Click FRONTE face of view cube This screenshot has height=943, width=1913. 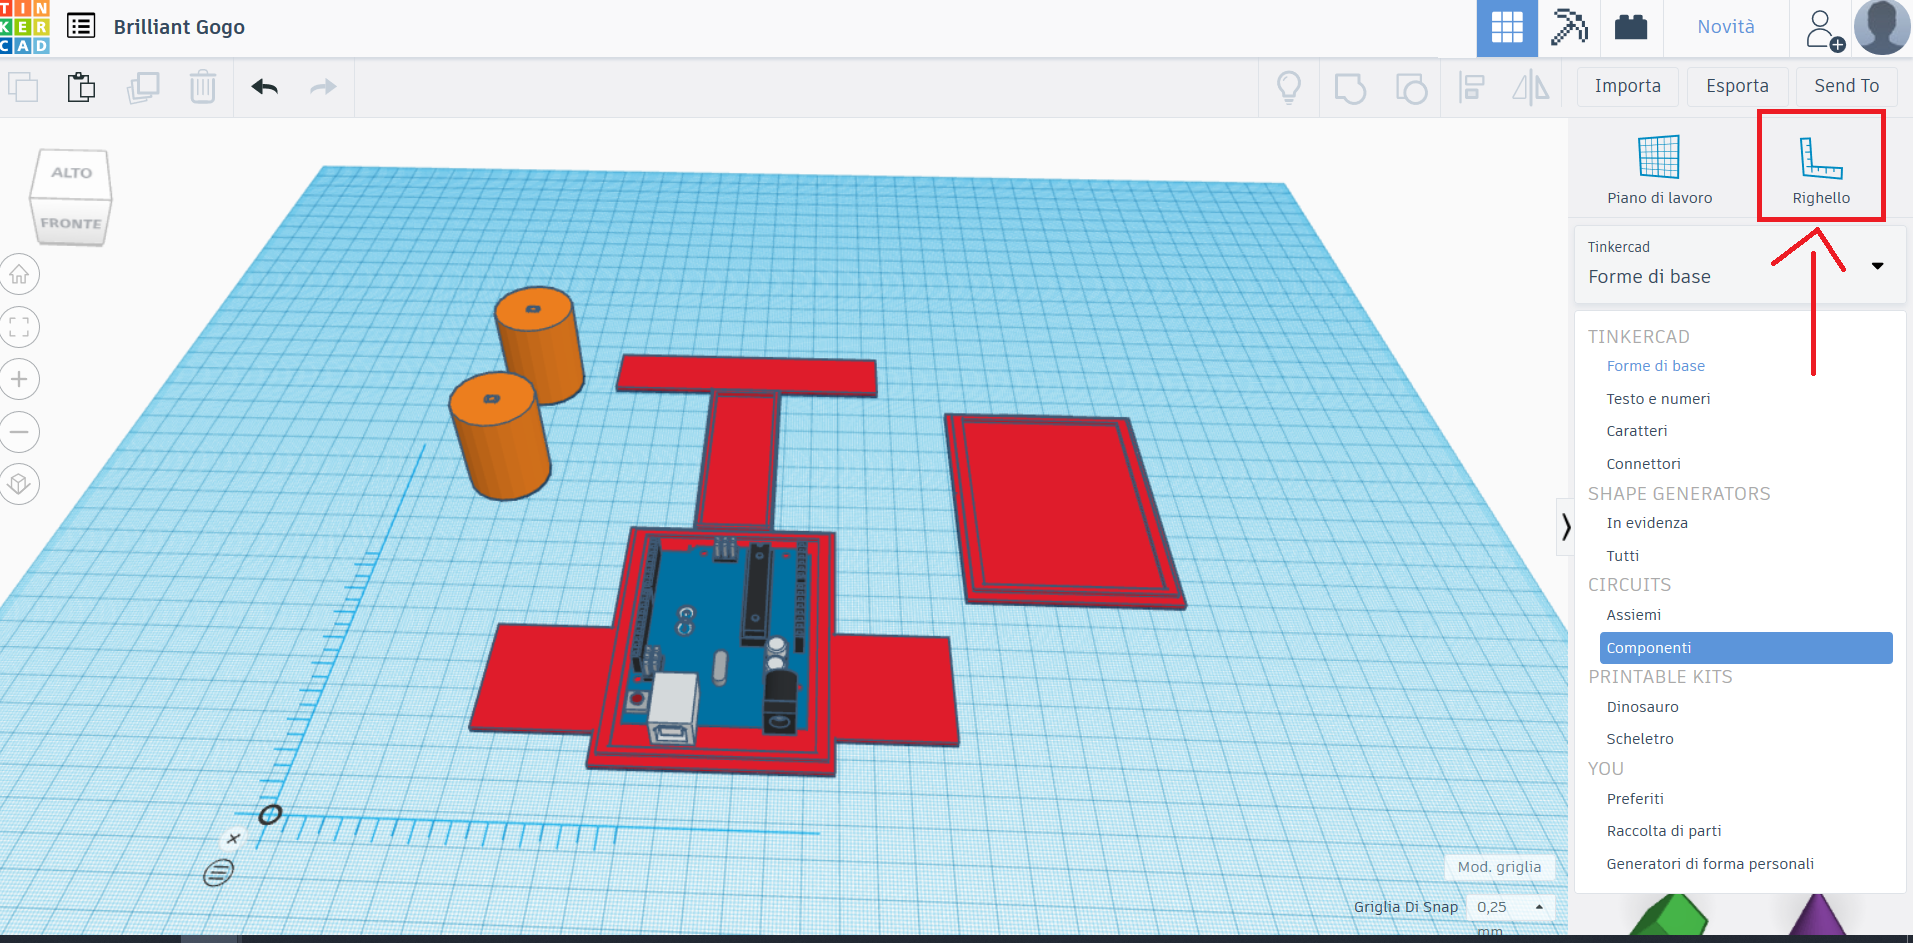(70, 223)
